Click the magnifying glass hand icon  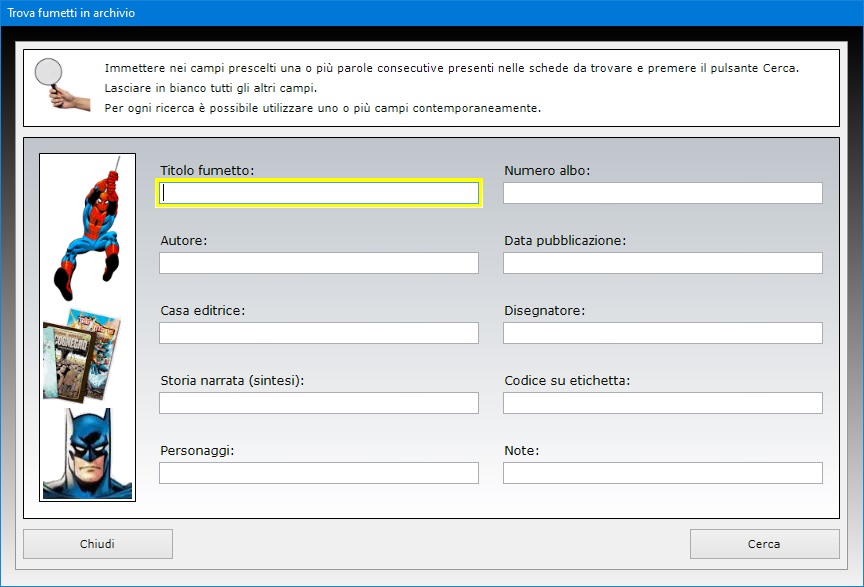61,84
